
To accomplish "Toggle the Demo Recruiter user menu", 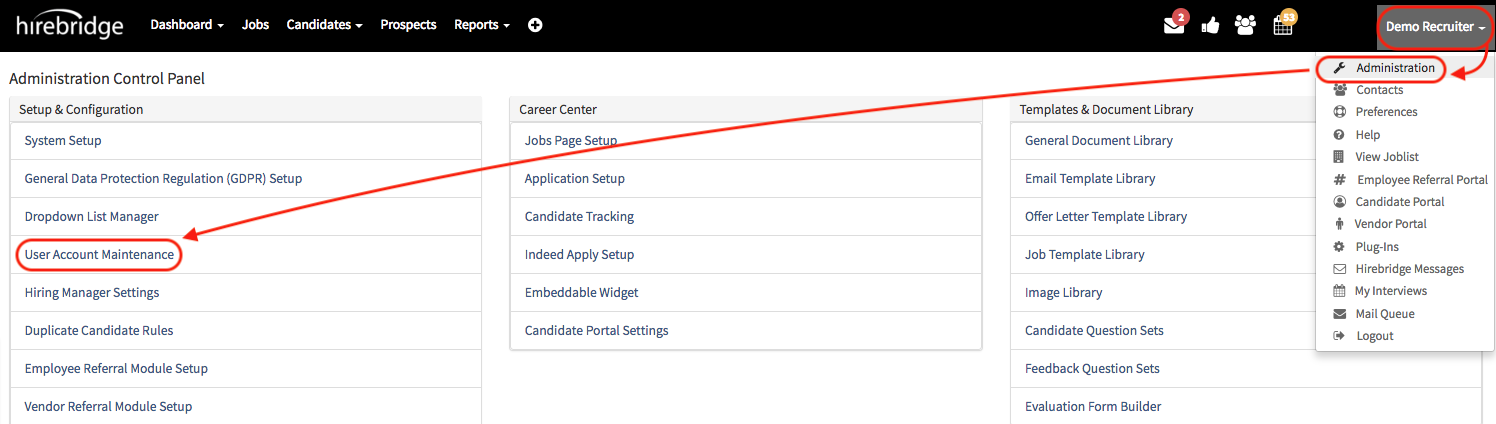I will tap(1436, 27).
